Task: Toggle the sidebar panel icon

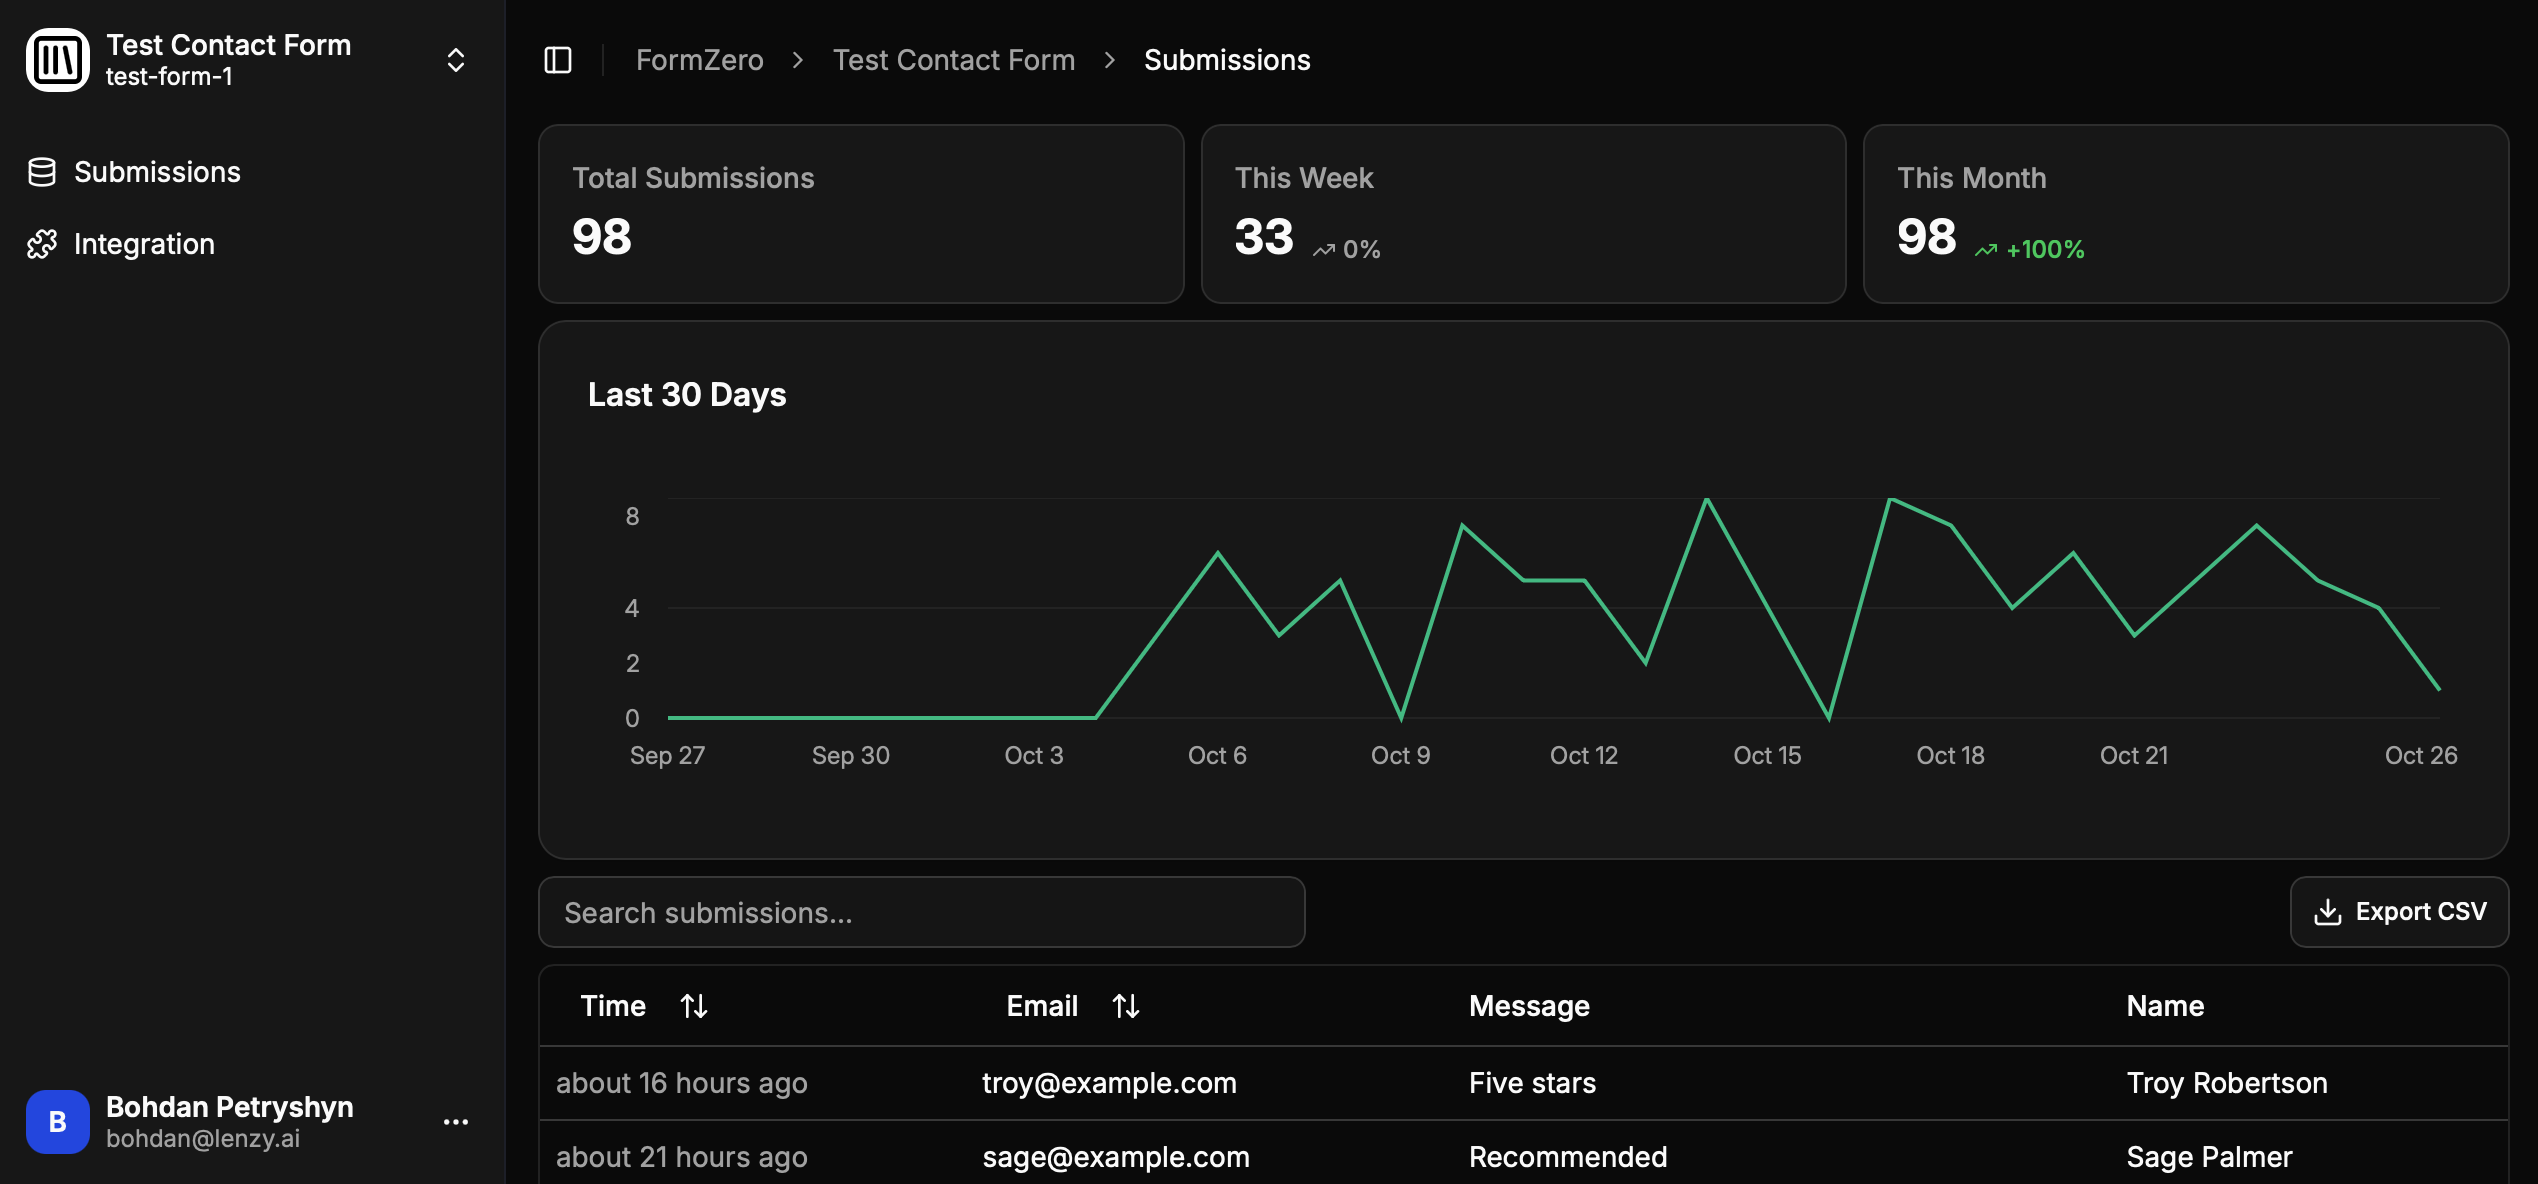Action: pos(558,60)
